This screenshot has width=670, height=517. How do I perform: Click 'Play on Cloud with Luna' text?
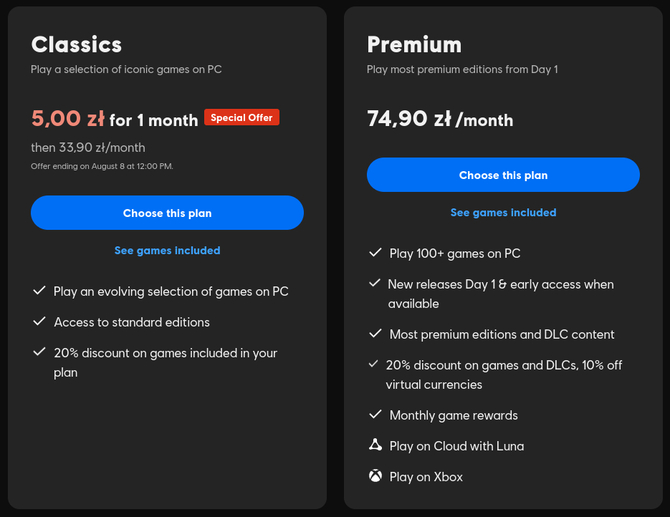pos(456,446)
